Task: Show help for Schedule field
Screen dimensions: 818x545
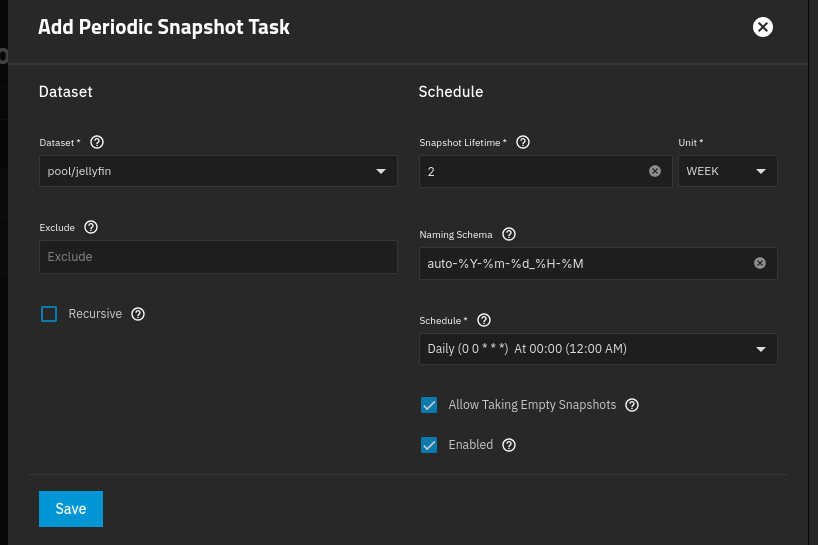Action: pos(484,320)
